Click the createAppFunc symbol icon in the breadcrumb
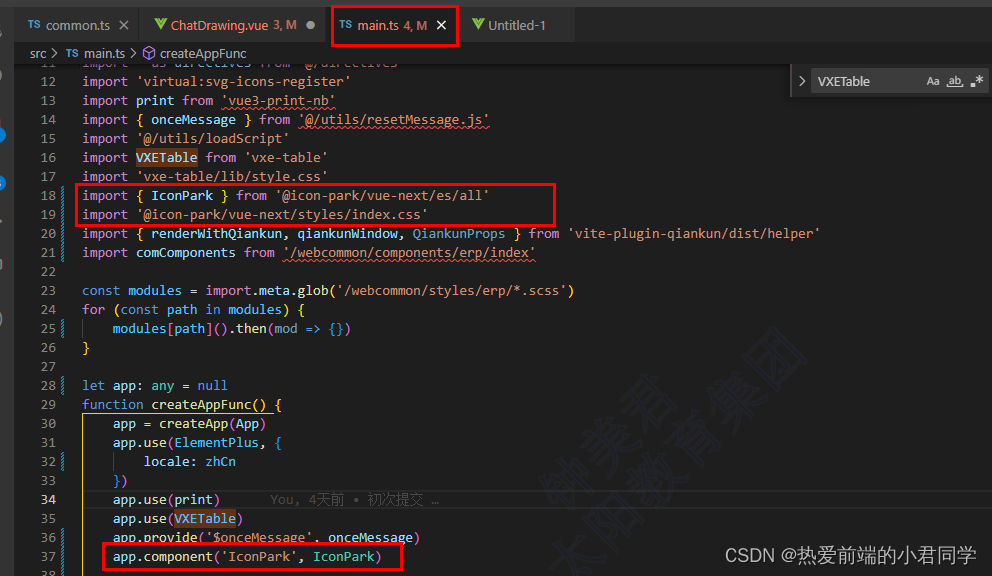The width and height of the screenshot is (992, 576). 147,53
